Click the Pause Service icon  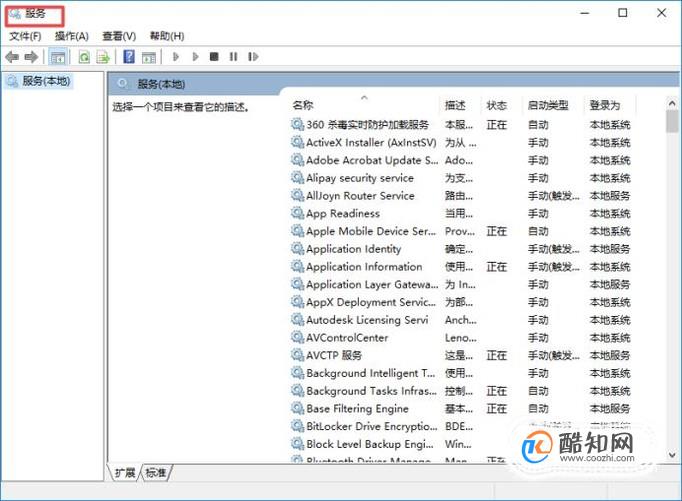tap(234, 57)
